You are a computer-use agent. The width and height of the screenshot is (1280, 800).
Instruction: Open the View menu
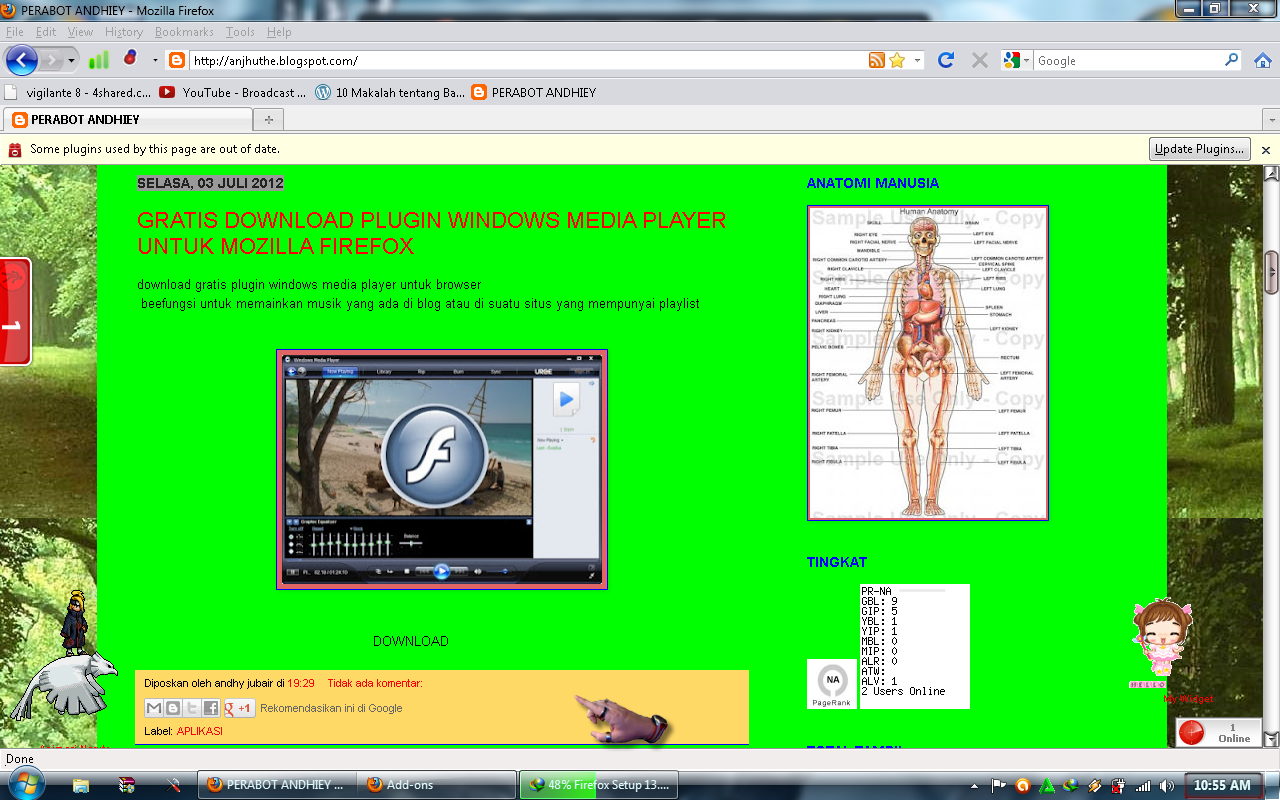point(80,32)
